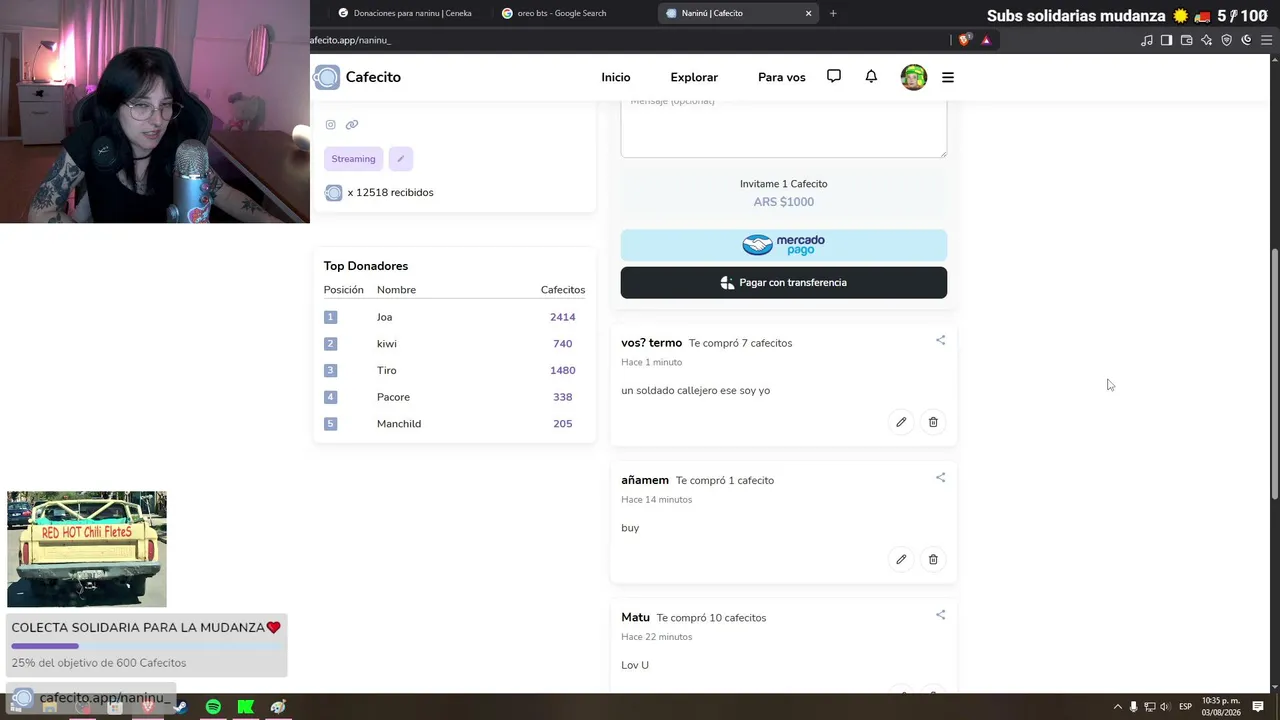
Task: Click the 12518 recibidos count
Action: (x=390, y=193)
